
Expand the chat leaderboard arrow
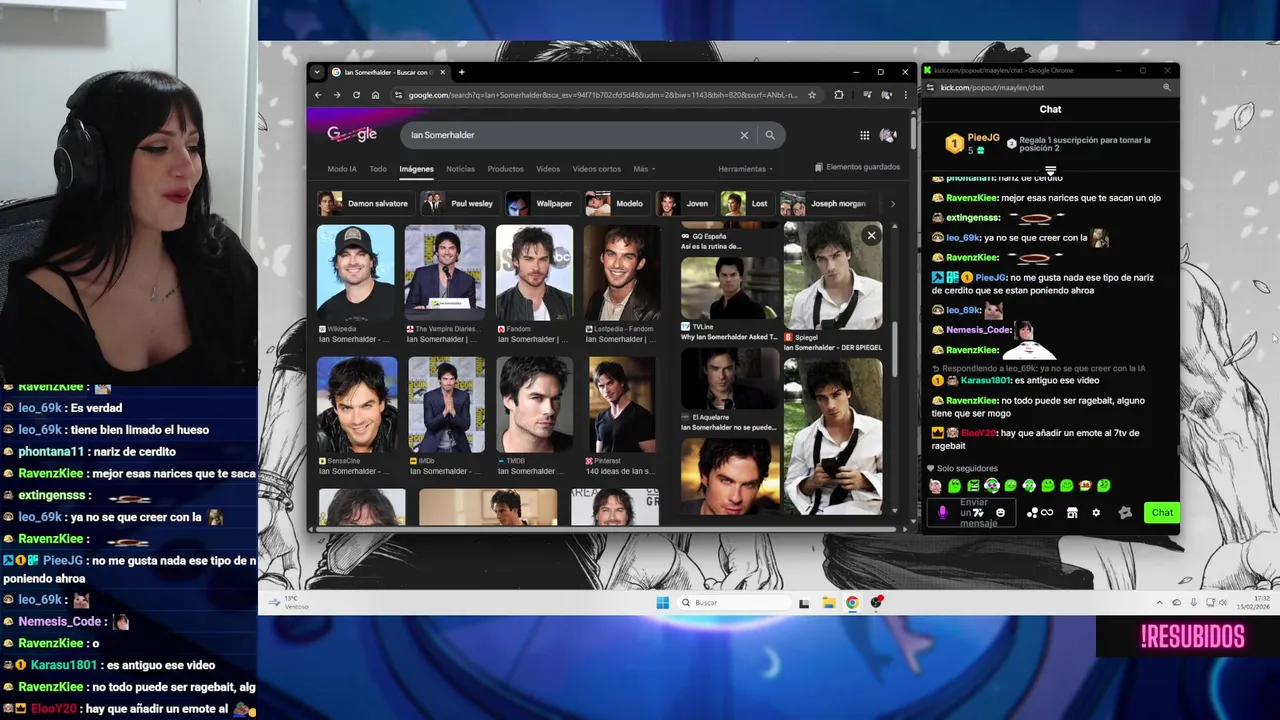[x=1050, y=171]
